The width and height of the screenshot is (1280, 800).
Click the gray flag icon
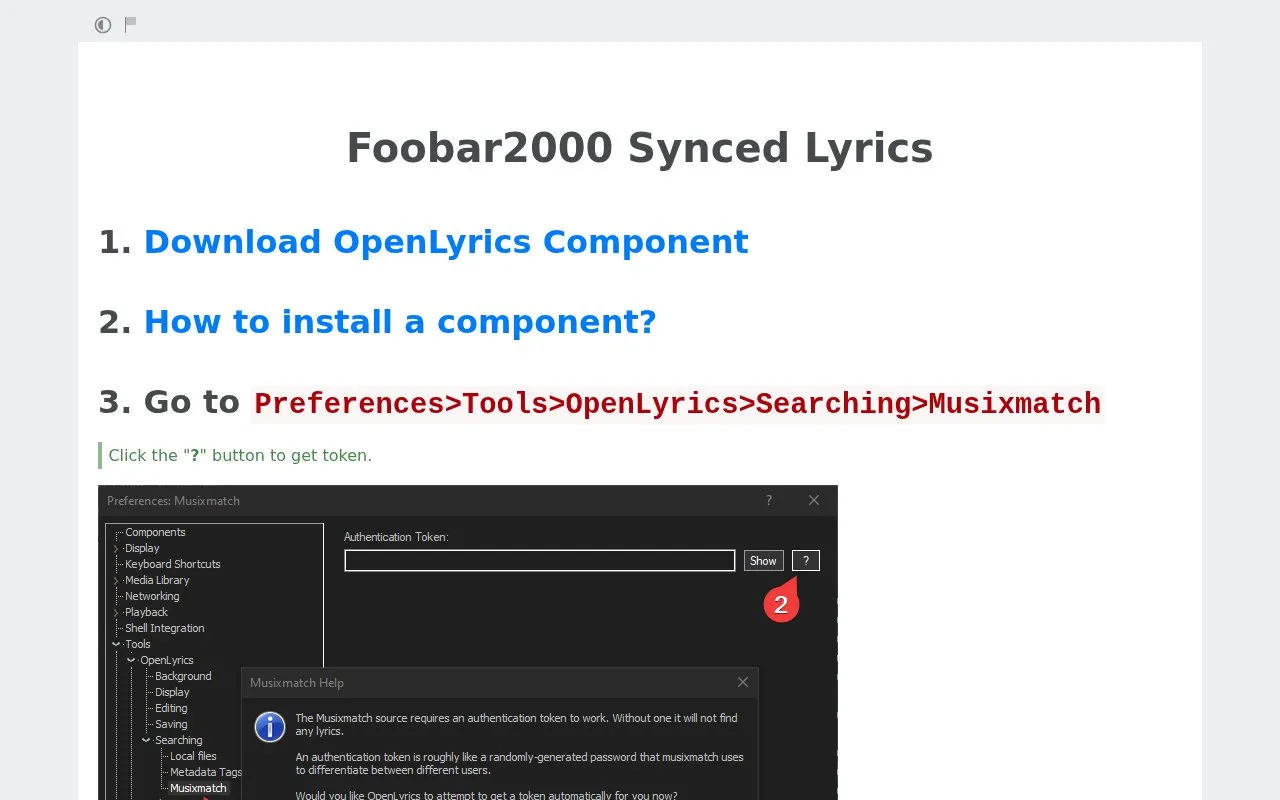130,25
